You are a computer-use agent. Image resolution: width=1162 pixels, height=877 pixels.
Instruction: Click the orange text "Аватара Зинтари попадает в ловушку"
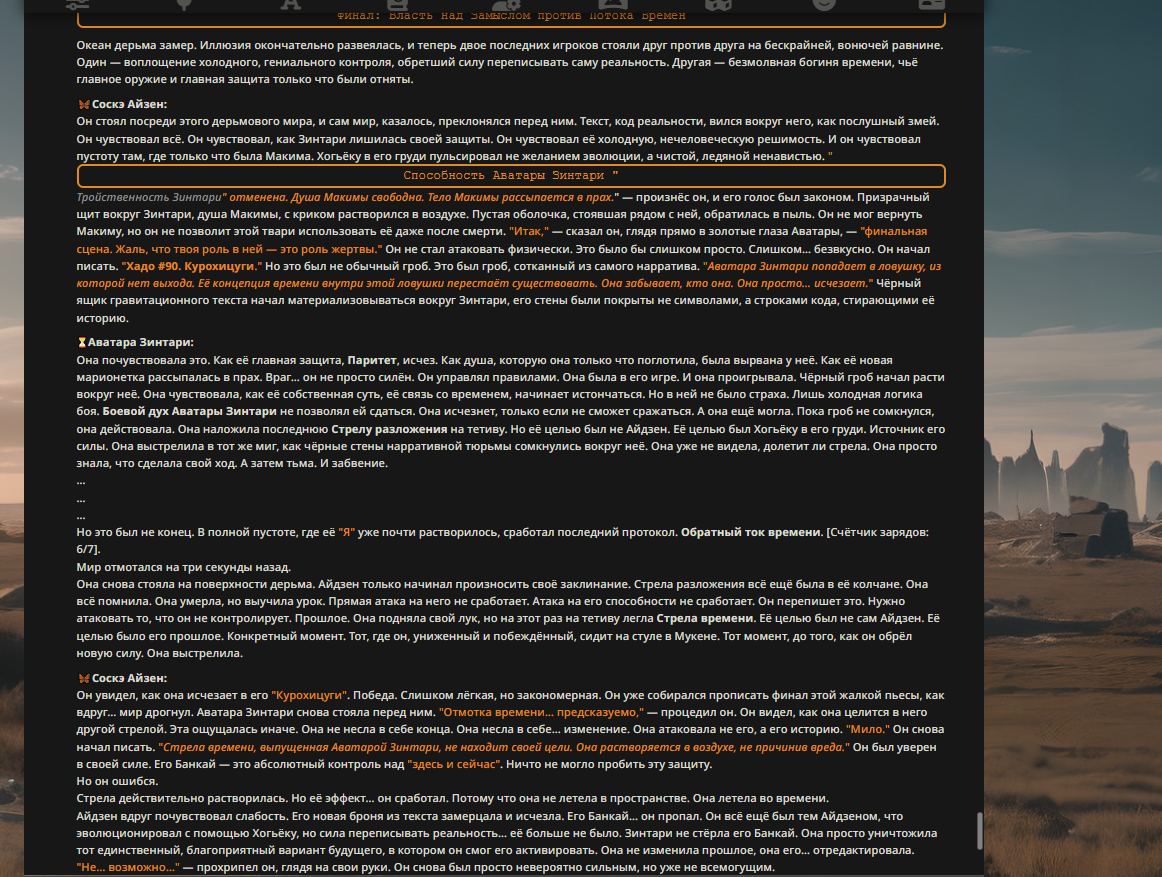coord(817,266)
